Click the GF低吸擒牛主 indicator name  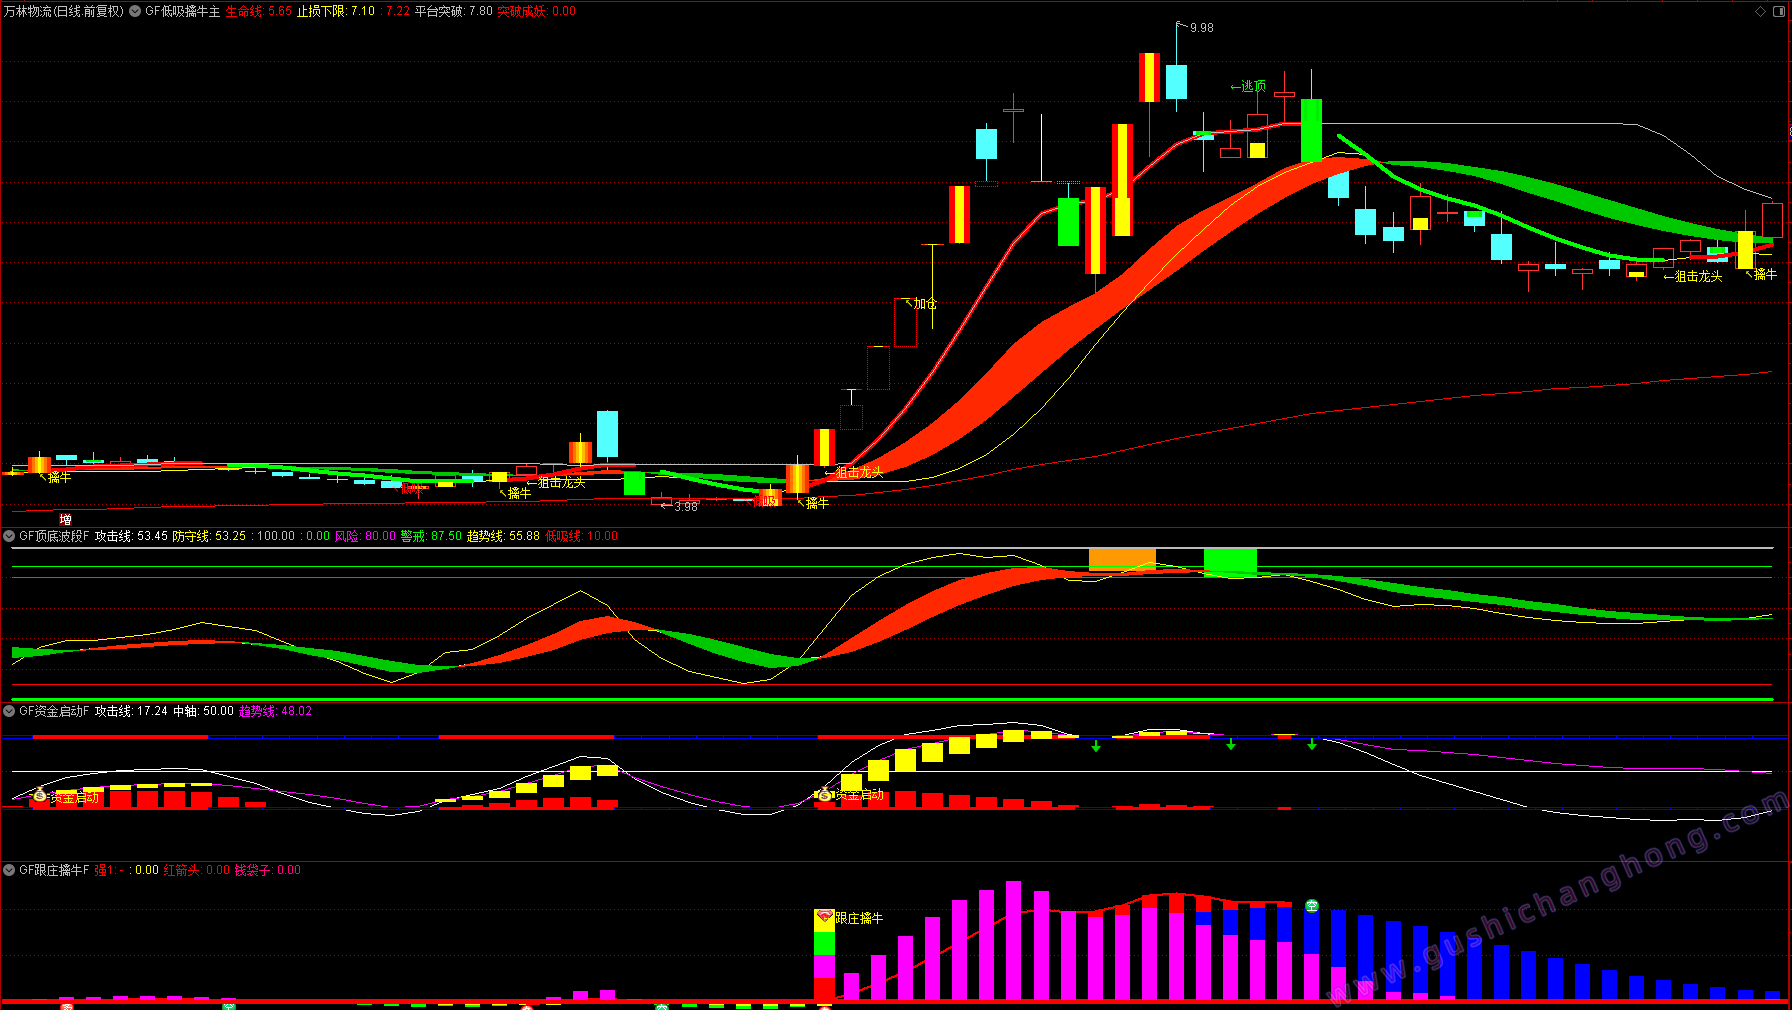point(182,11)
